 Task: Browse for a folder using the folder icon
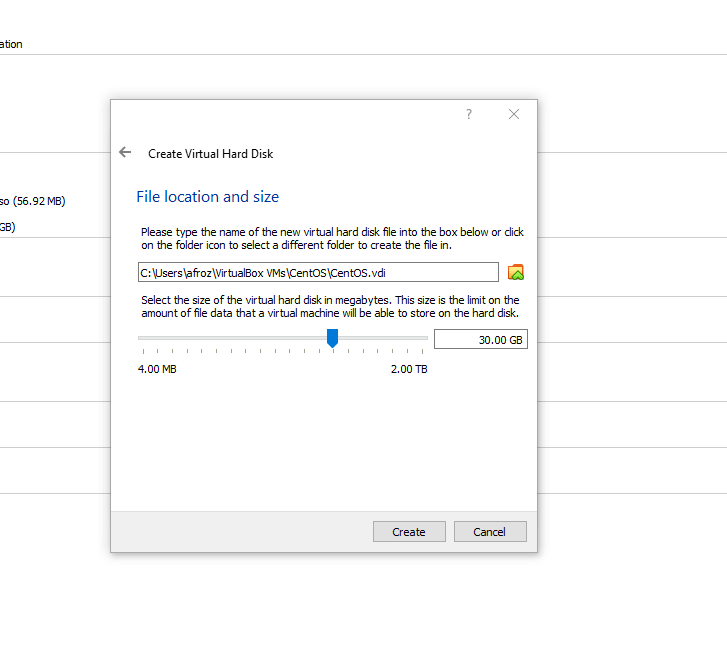(x=516, y=272)
